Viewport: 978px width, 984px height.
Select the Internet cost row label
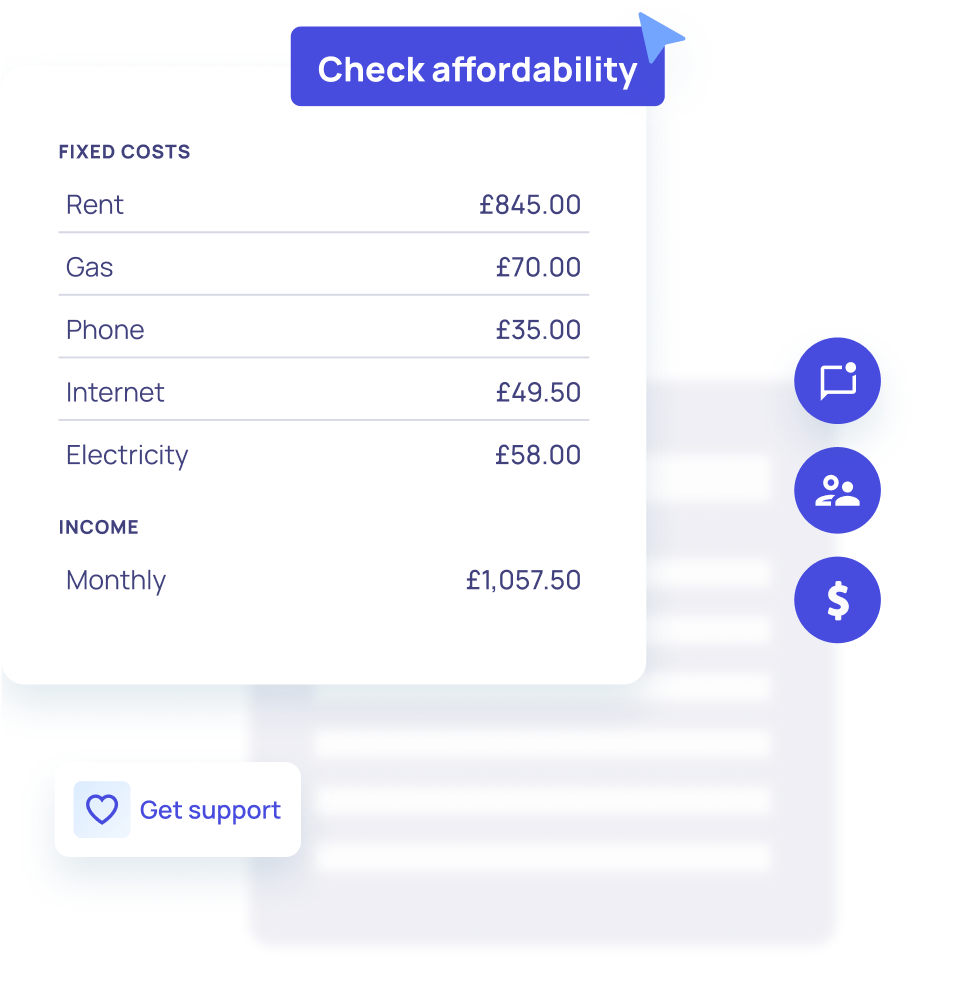point(115,392)
